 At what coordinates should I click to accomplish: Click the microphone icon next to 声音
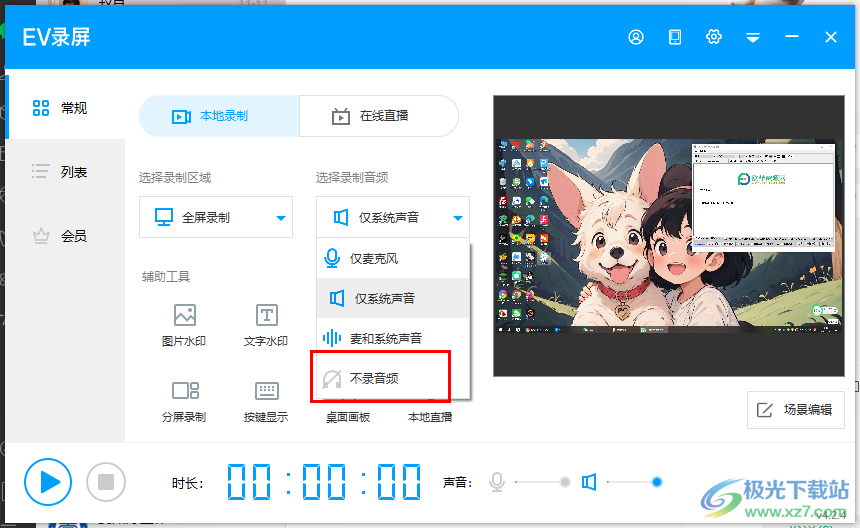(x=497, y=482)
